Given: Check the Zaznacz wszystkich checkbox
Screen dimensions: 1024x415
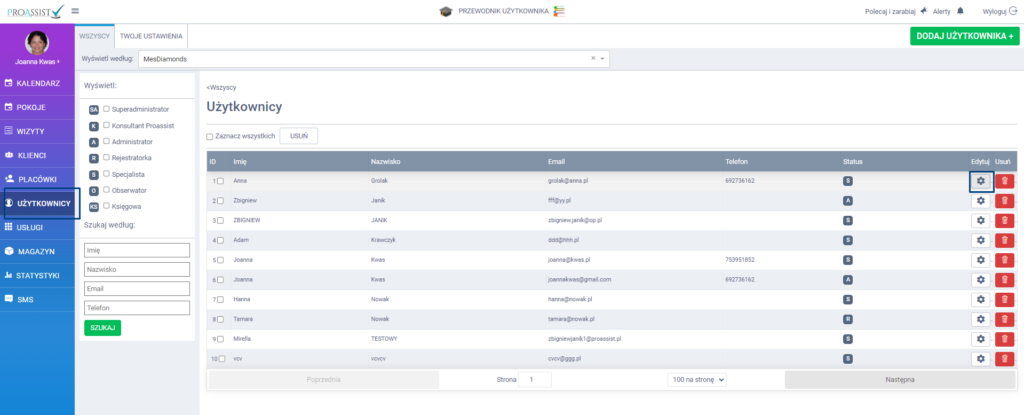Looking at the screenshot, I should click(x=210, y=136).
